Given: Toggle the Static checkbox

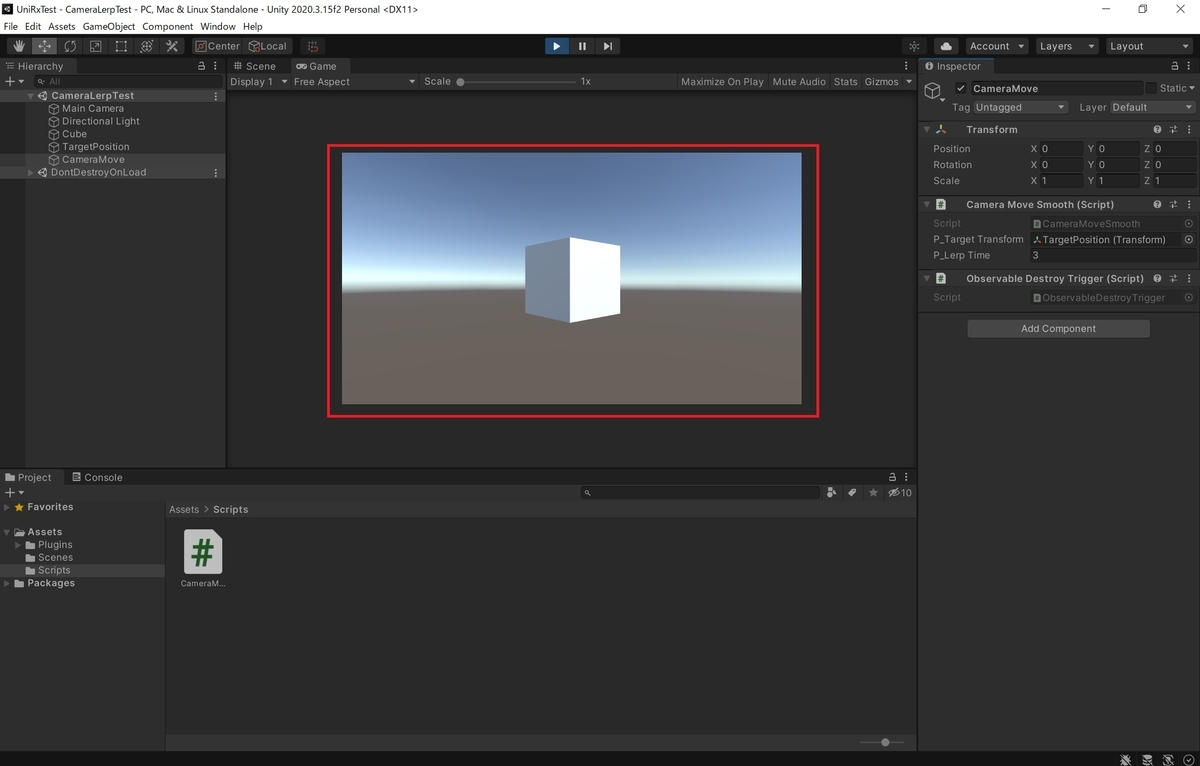Looking at the screenshot, I should point(1151,88).
